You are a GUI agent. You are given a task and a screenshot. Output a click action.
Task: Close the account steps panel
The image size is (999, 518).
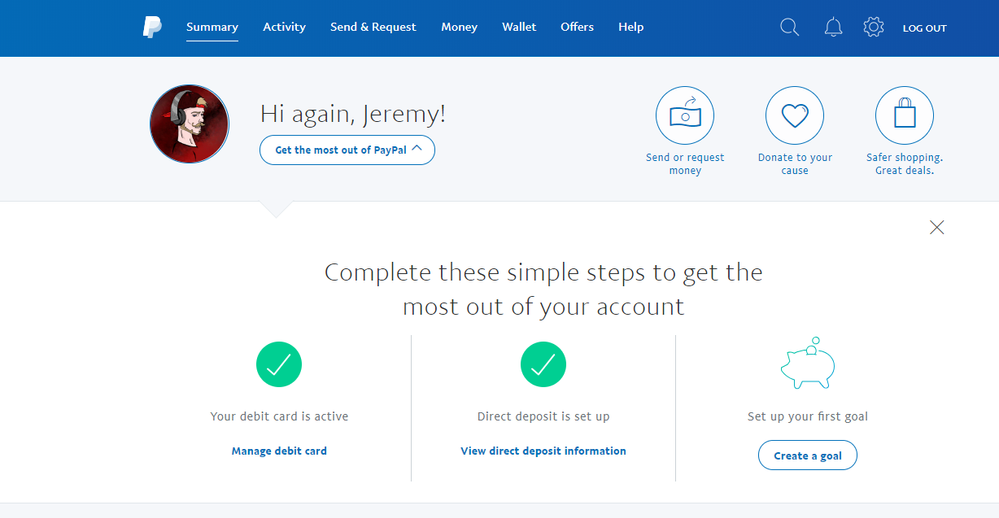pos(937,227)
